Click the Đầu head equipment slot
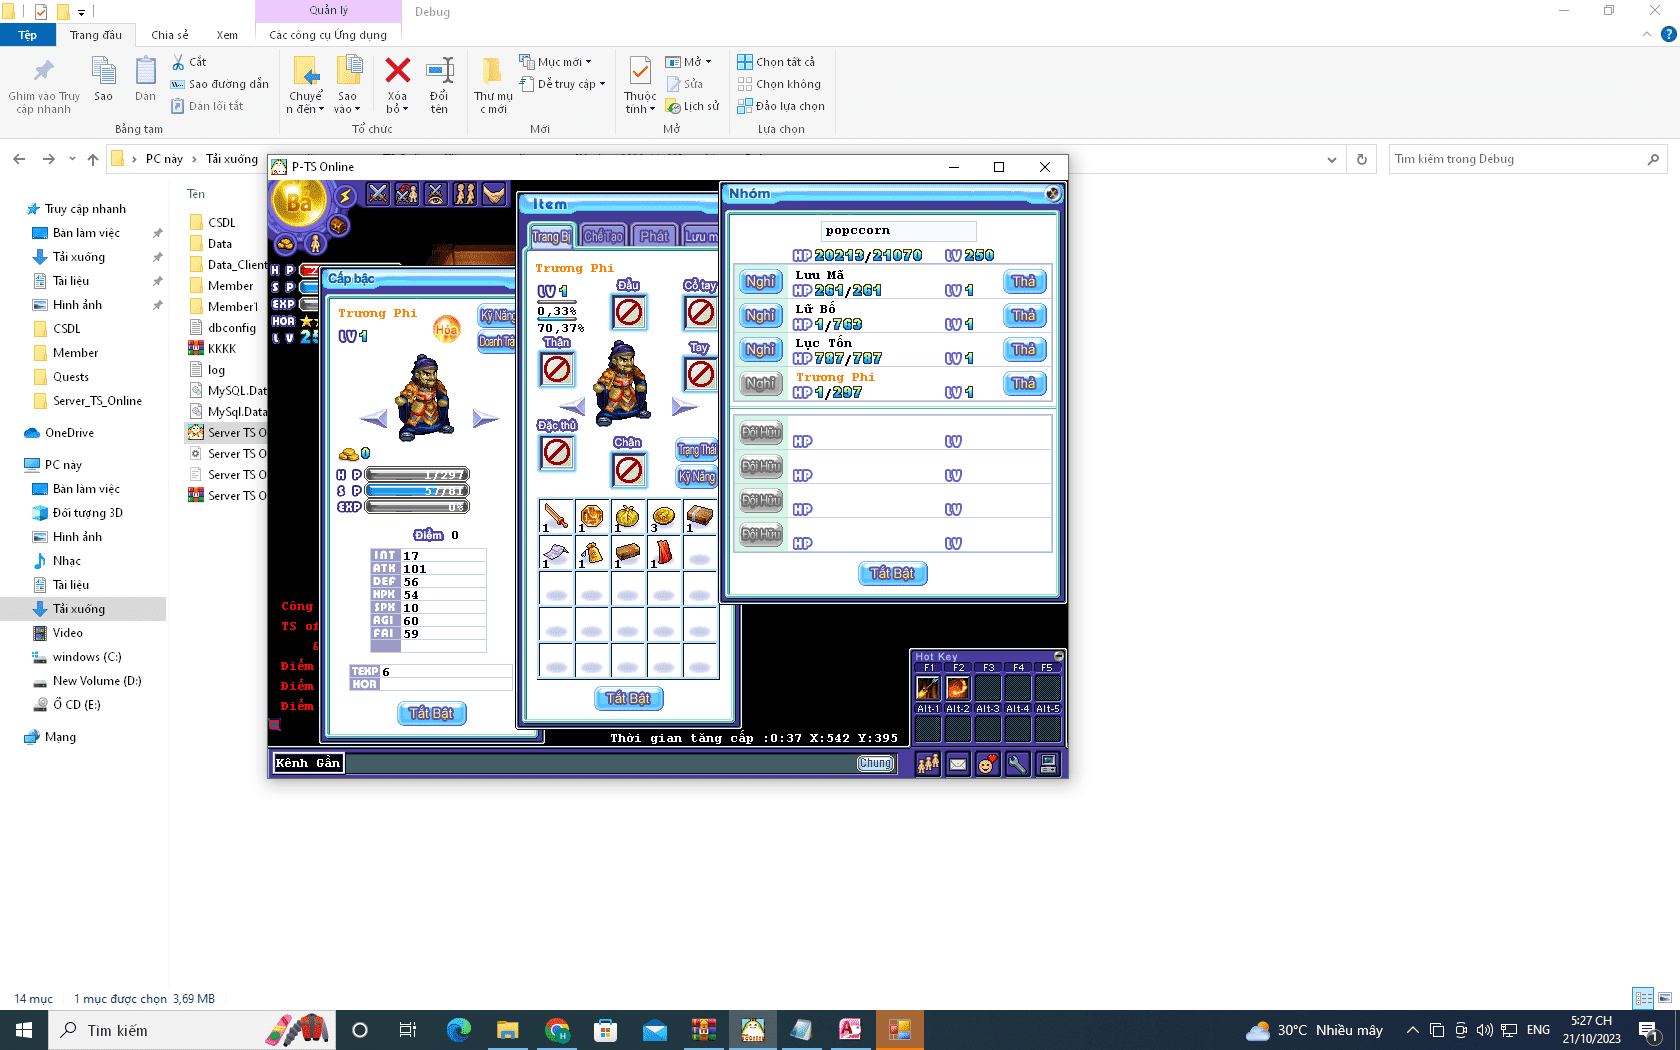1680x1050 pixels. coord(629,312)
